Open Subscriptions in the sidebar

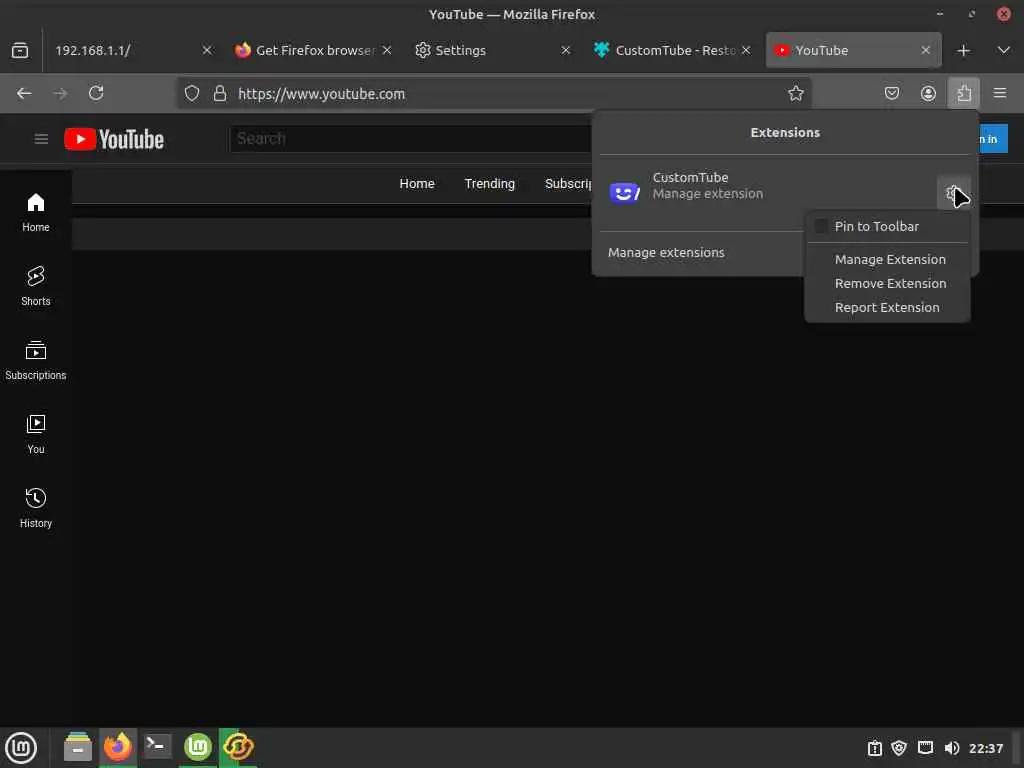click(35, 360)
